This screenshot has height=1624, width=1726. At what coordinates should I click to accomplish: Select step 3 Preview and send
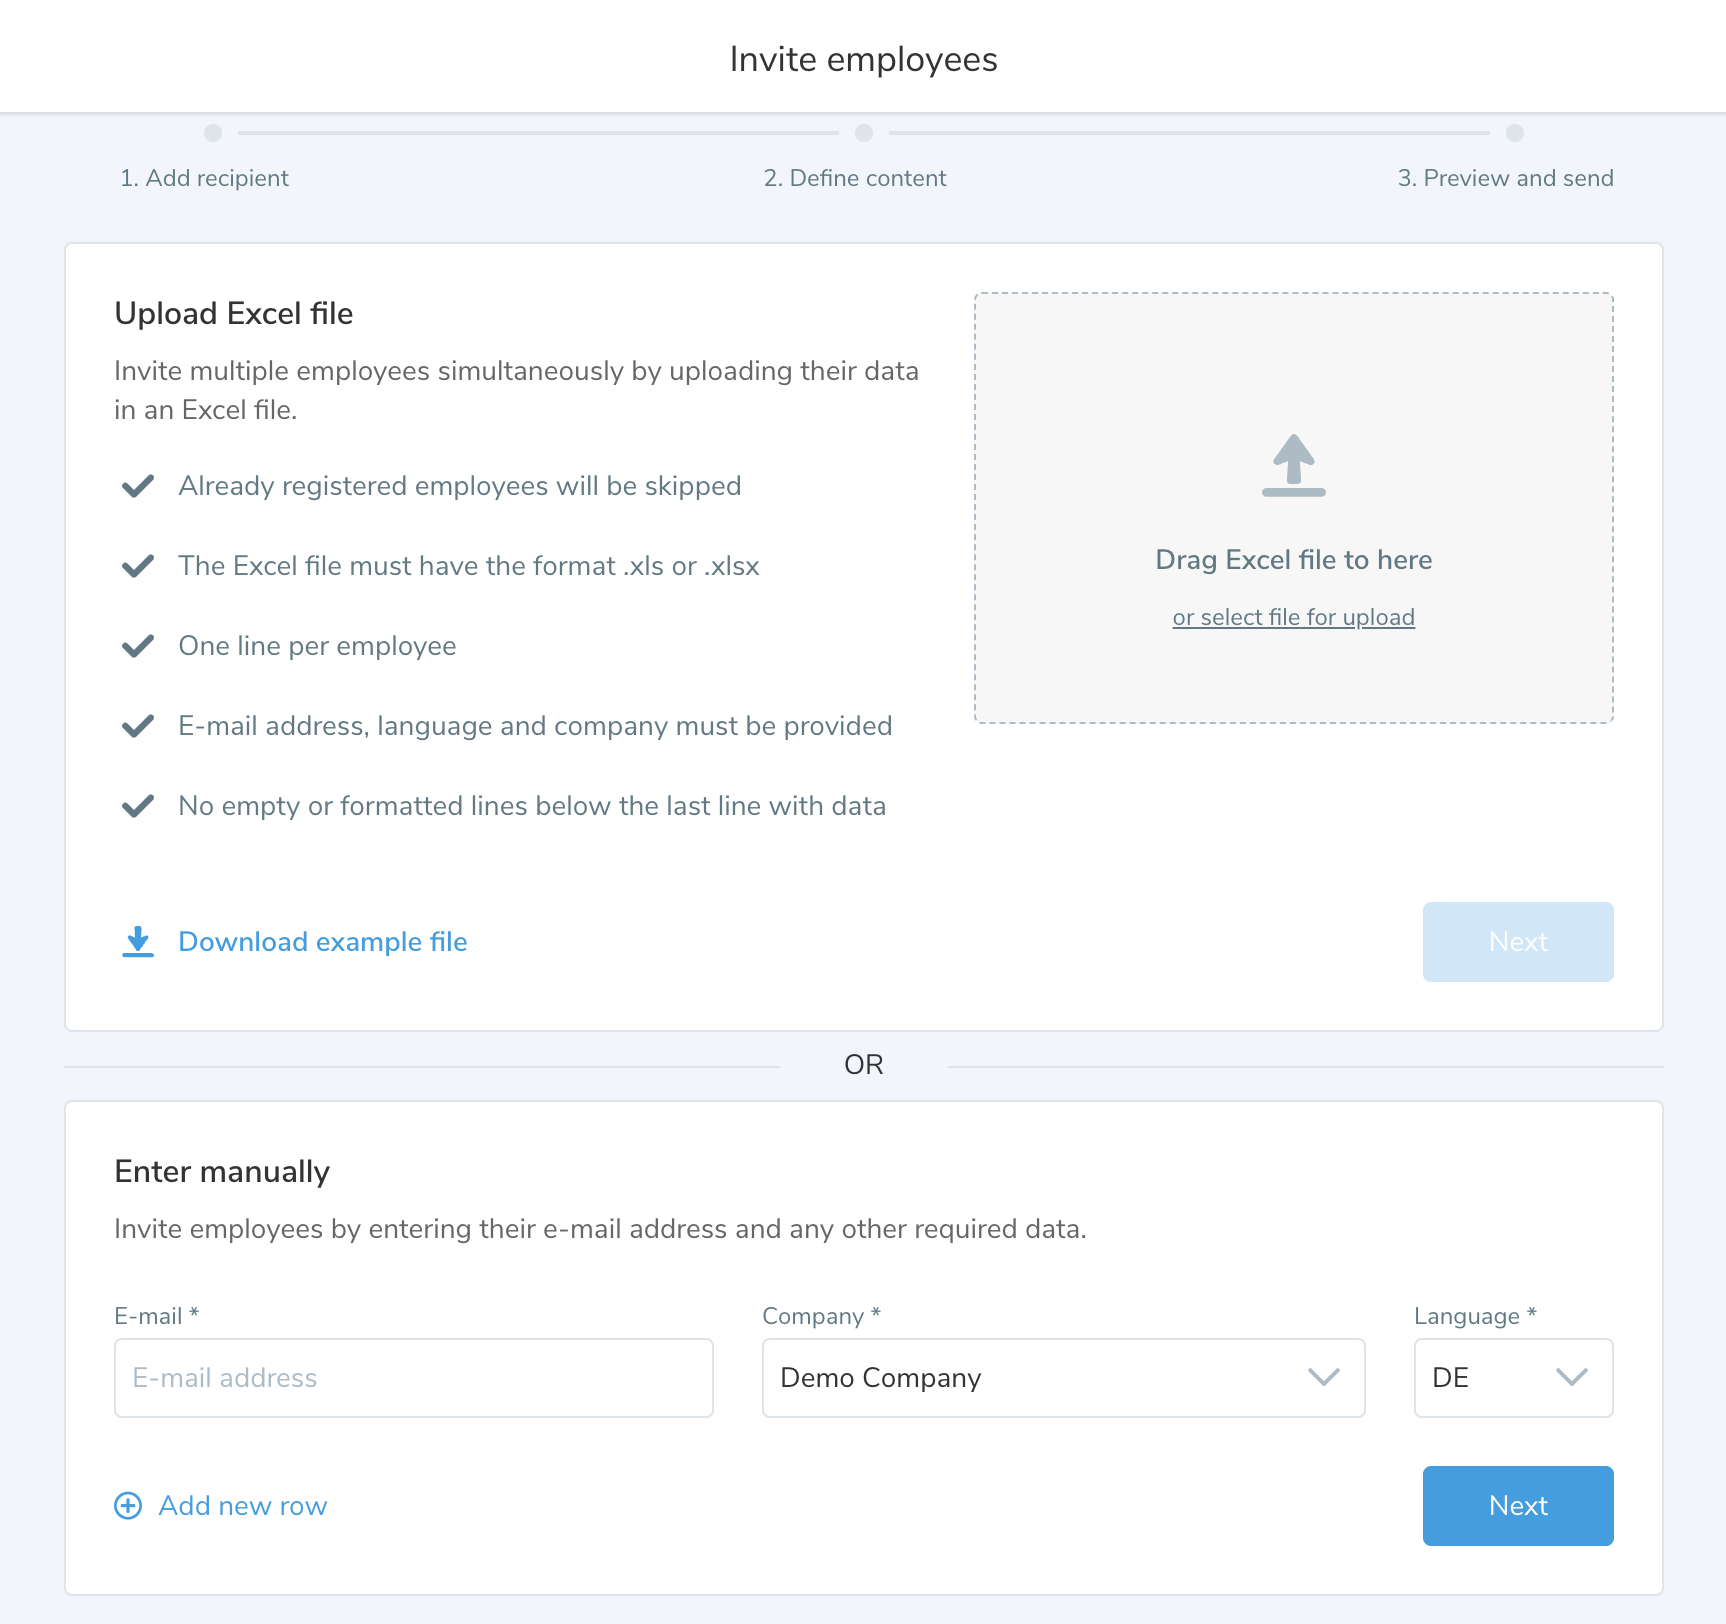coord(1505,178)
